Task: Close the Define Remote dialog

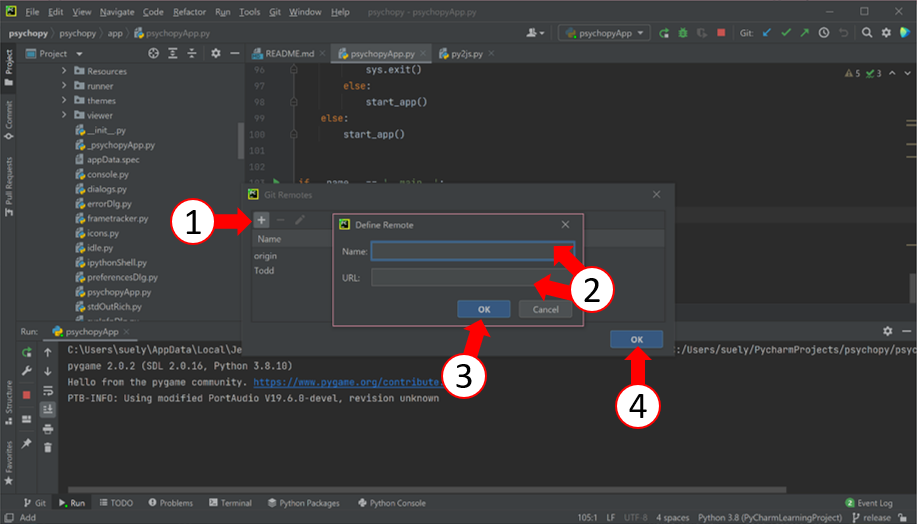Action: tap(565, 225)
